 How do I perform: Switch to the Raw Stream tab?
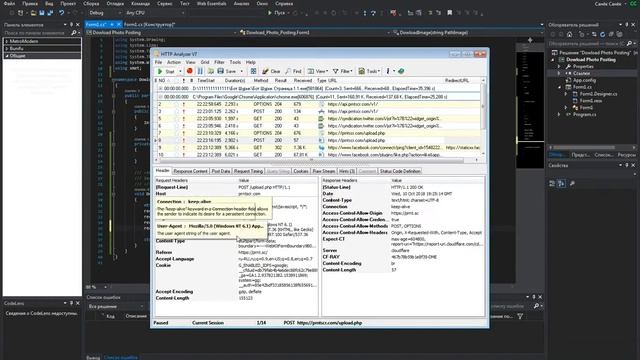(324, 171)
